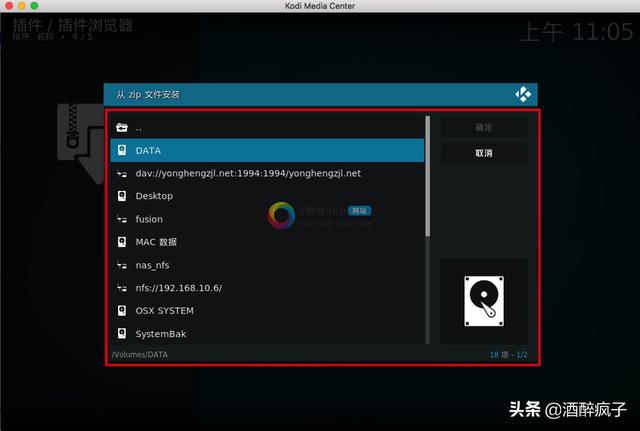Click the 插件 / 插件浏览器 heading behind the dialog
Image resolution: width=640 pixels, height=431 pixels.
tap(73, 25)
